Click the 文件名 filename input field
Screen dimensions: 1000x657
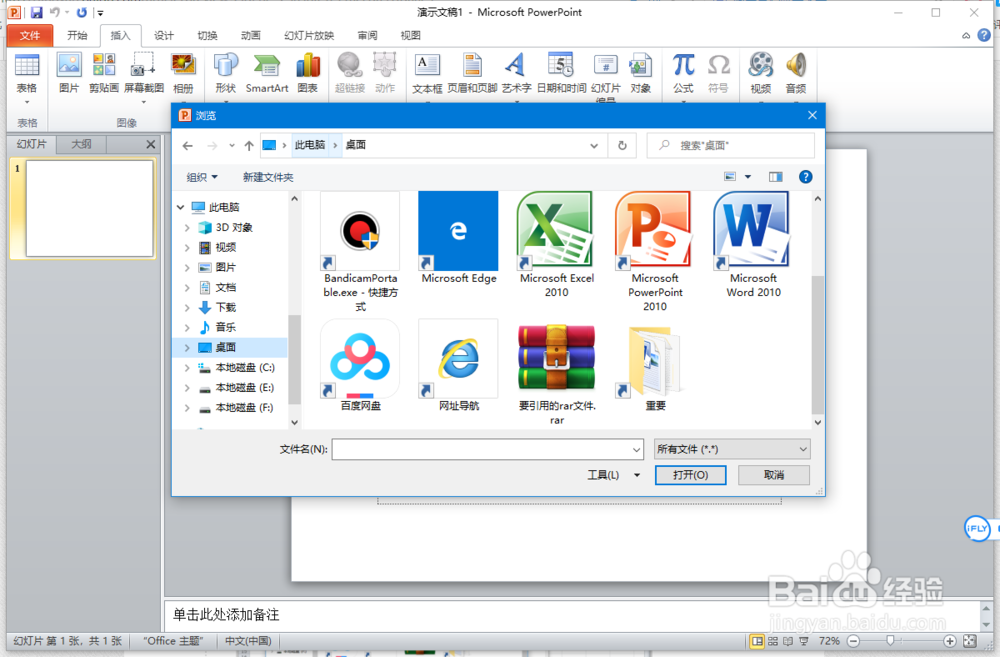point(487,450)
